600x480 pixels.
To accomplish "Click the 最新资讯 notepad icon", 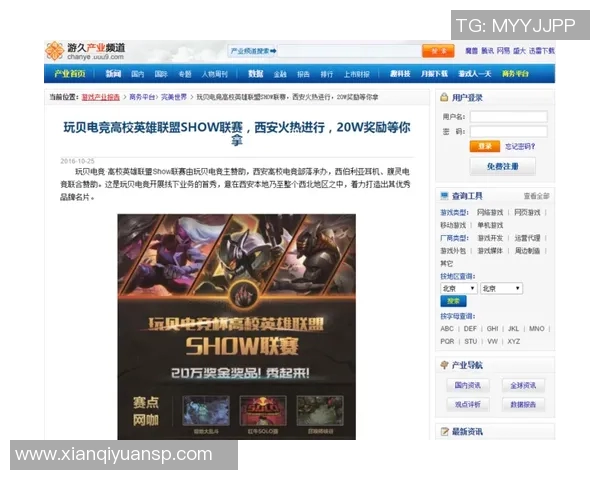I will click(444, 431).
